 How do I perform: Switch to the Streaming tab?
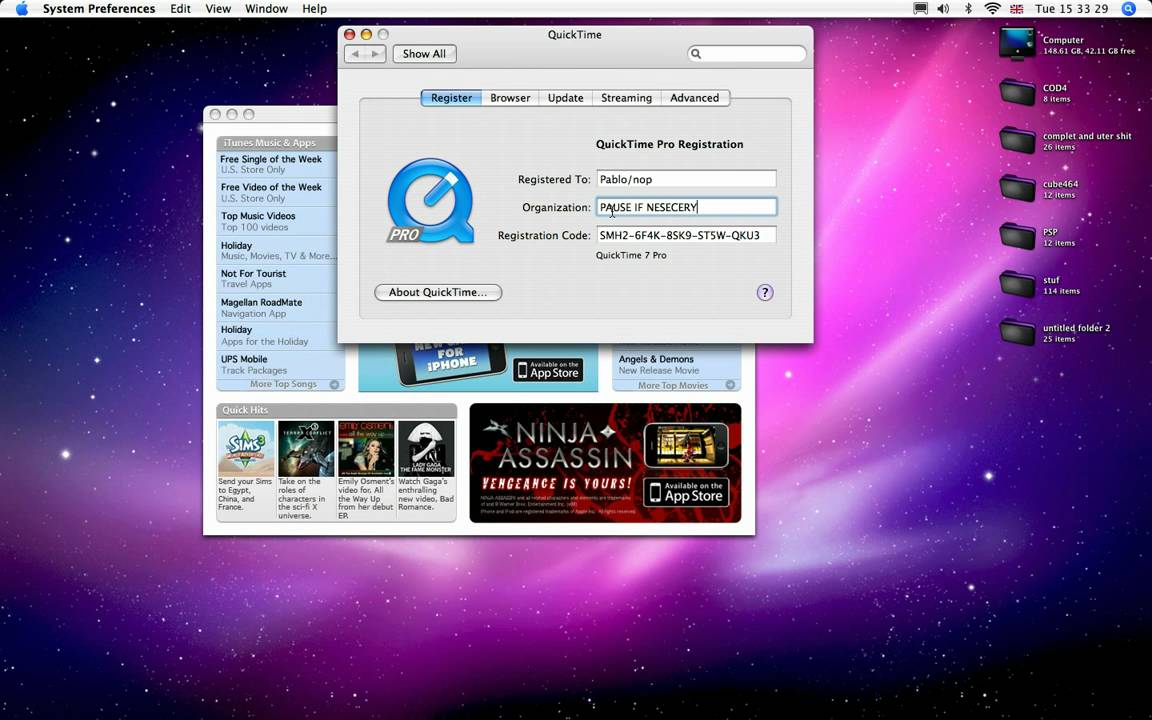click(626, 98)
